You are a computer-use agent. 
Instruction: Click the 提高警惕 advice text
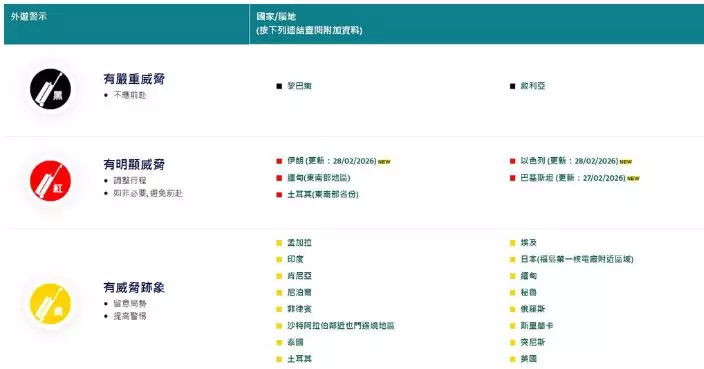click(x=130, y=316)
